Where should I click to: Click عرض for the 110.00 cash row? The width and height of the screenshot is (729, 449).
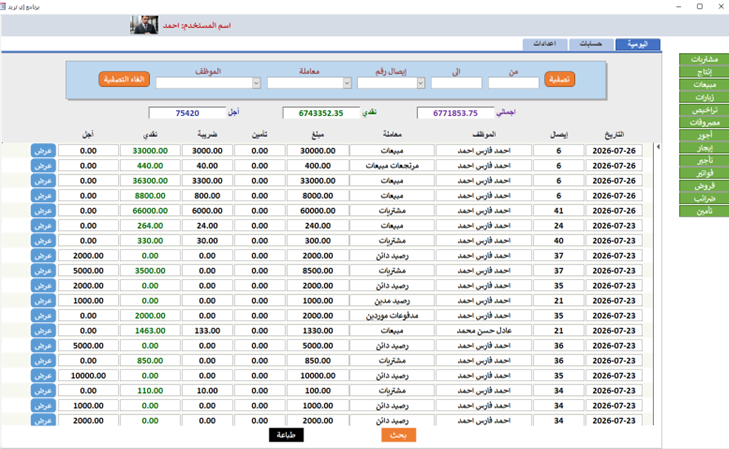click(43, 390)
